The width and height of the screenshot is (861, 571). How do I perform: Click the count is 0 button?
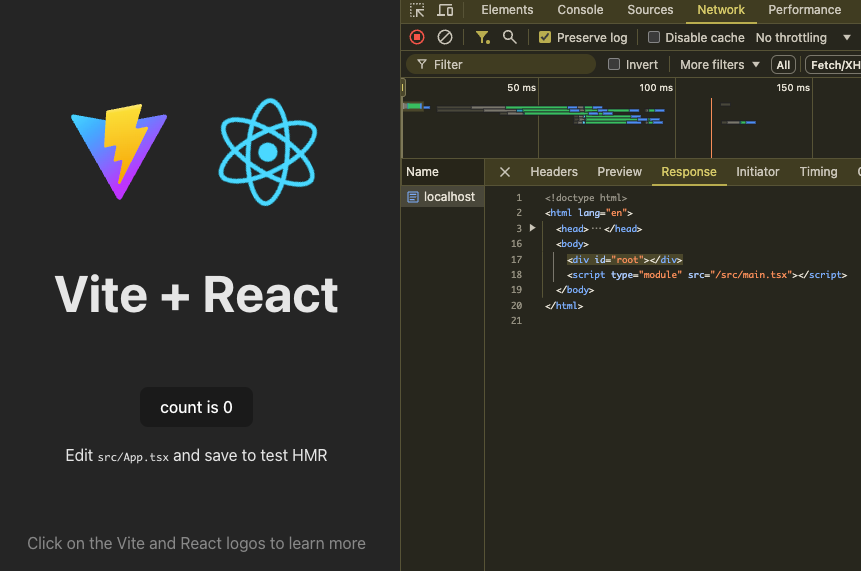pyautogui.click(x=196, y=407)
